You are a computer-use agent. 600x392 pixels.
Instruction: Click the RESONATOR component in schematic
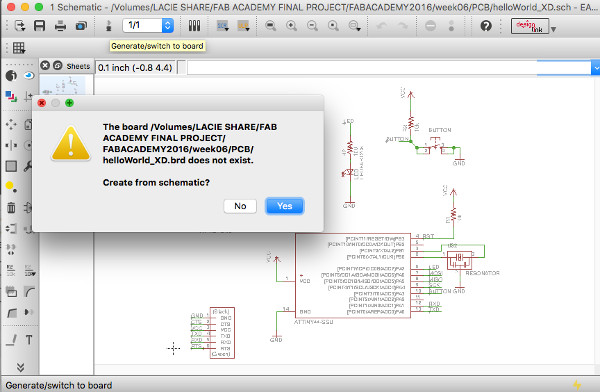(460, 261)
